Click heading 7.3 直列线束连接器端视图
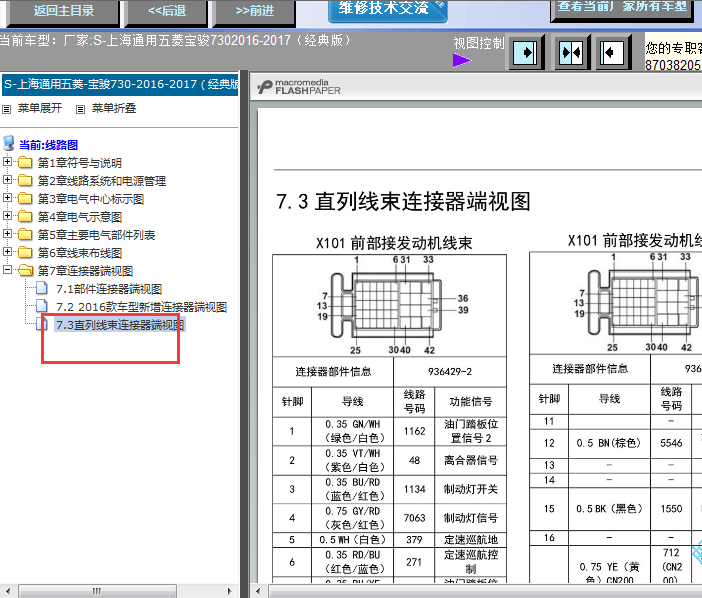Screen dimensions: 702x598 pyautogui.click(x=403, y=201)
